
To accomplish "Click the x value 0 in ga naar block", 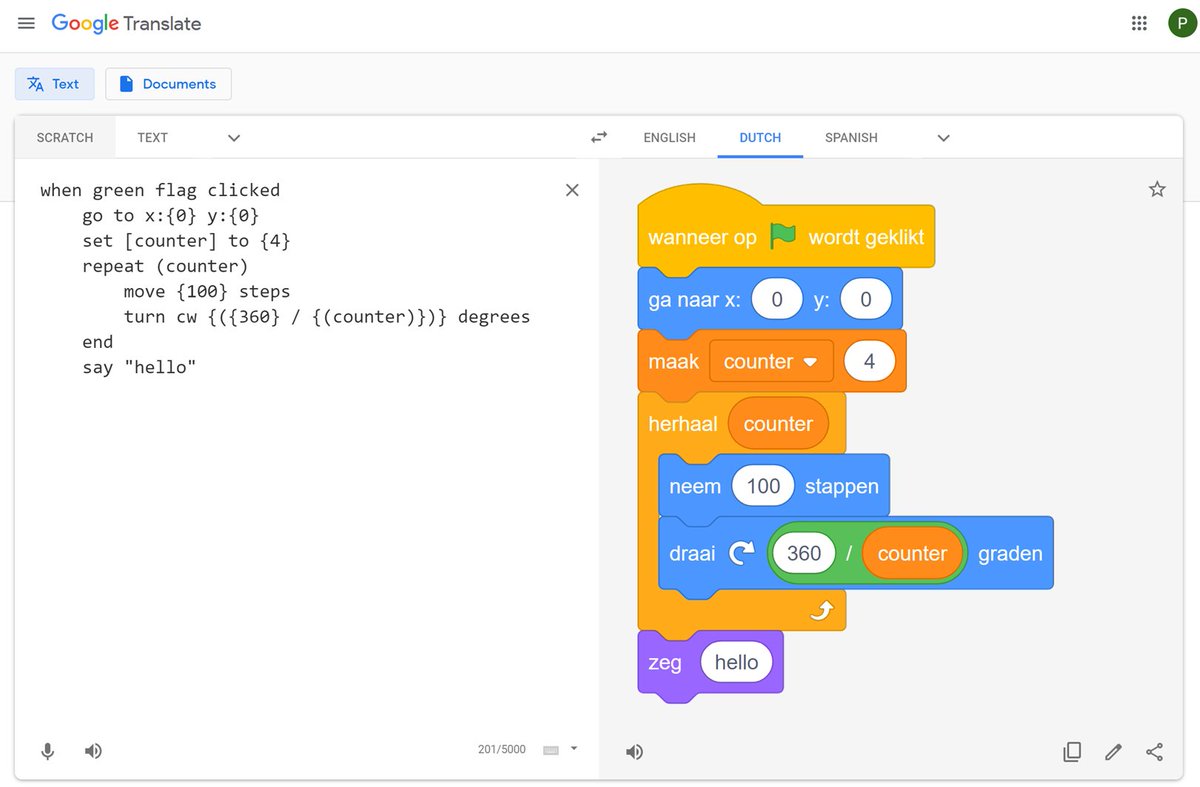I will (777, 299).
